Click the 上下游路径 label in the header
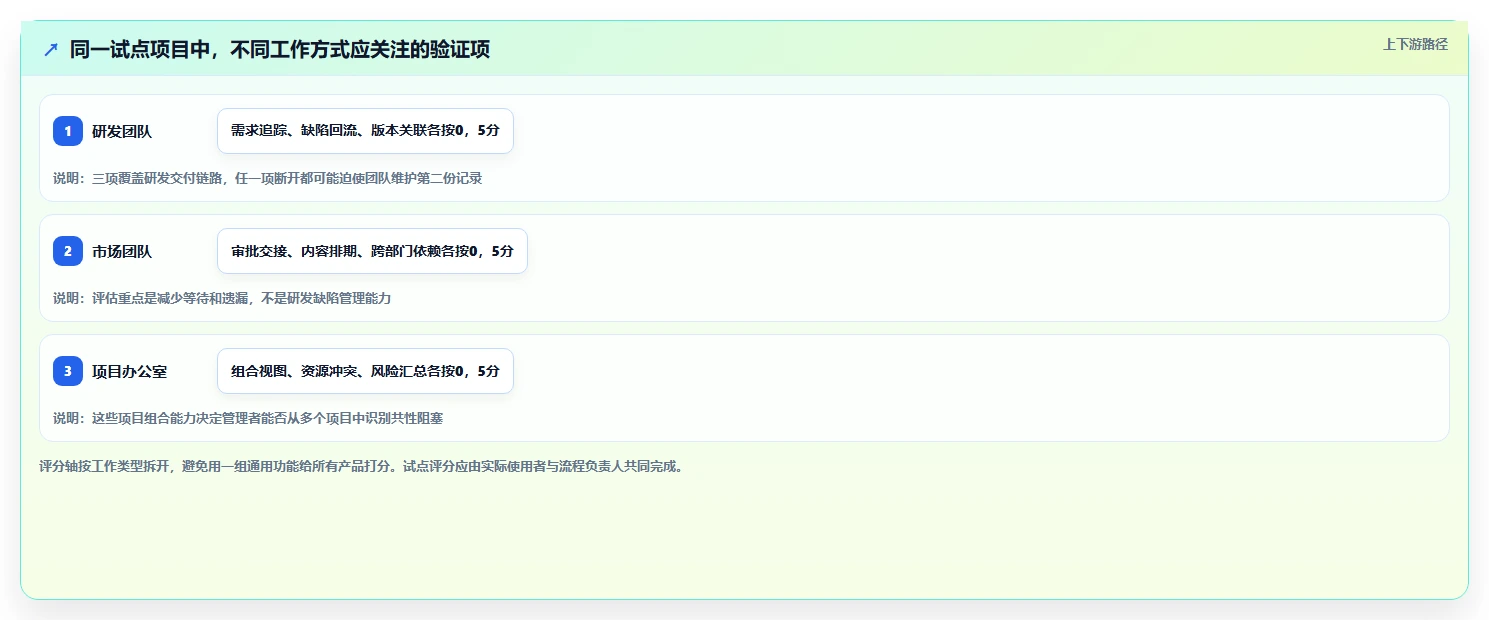This screenshot has width=1489, height=620. [1415, 44]
